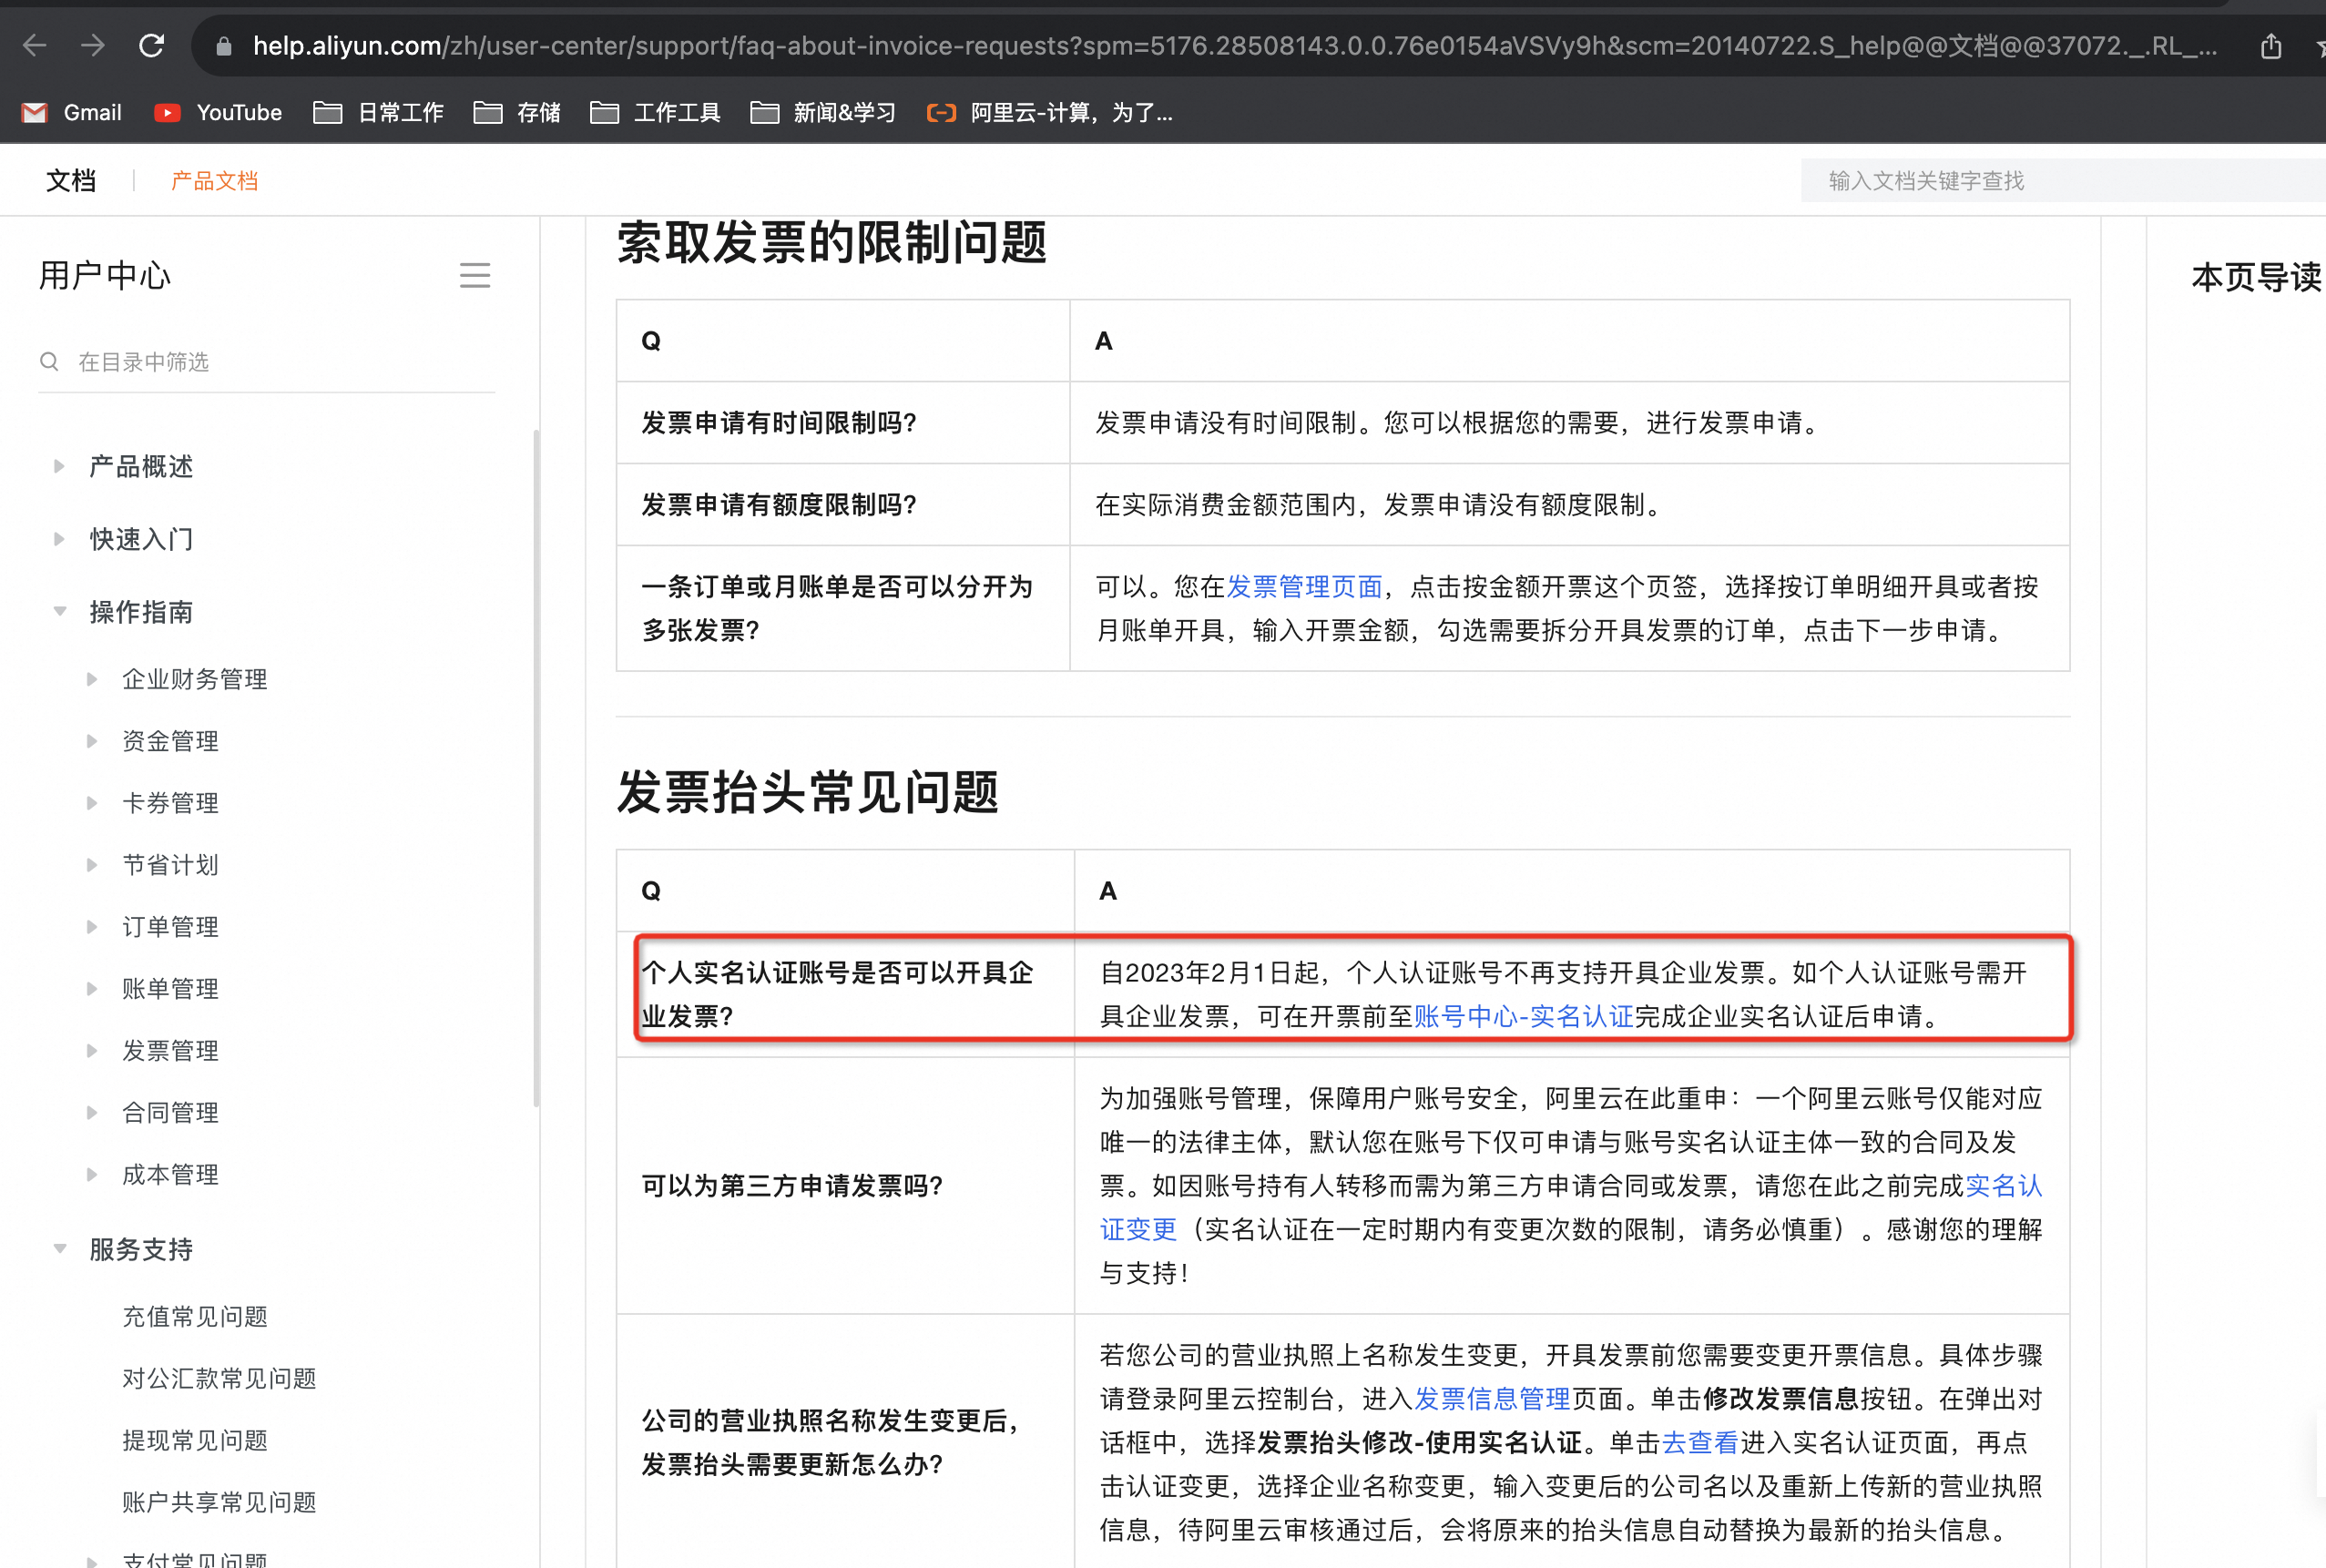Screen dimensions: 2326x1568
Task: Open 账户共享常见问题 in sidebar
Action: click(219, 1502)
